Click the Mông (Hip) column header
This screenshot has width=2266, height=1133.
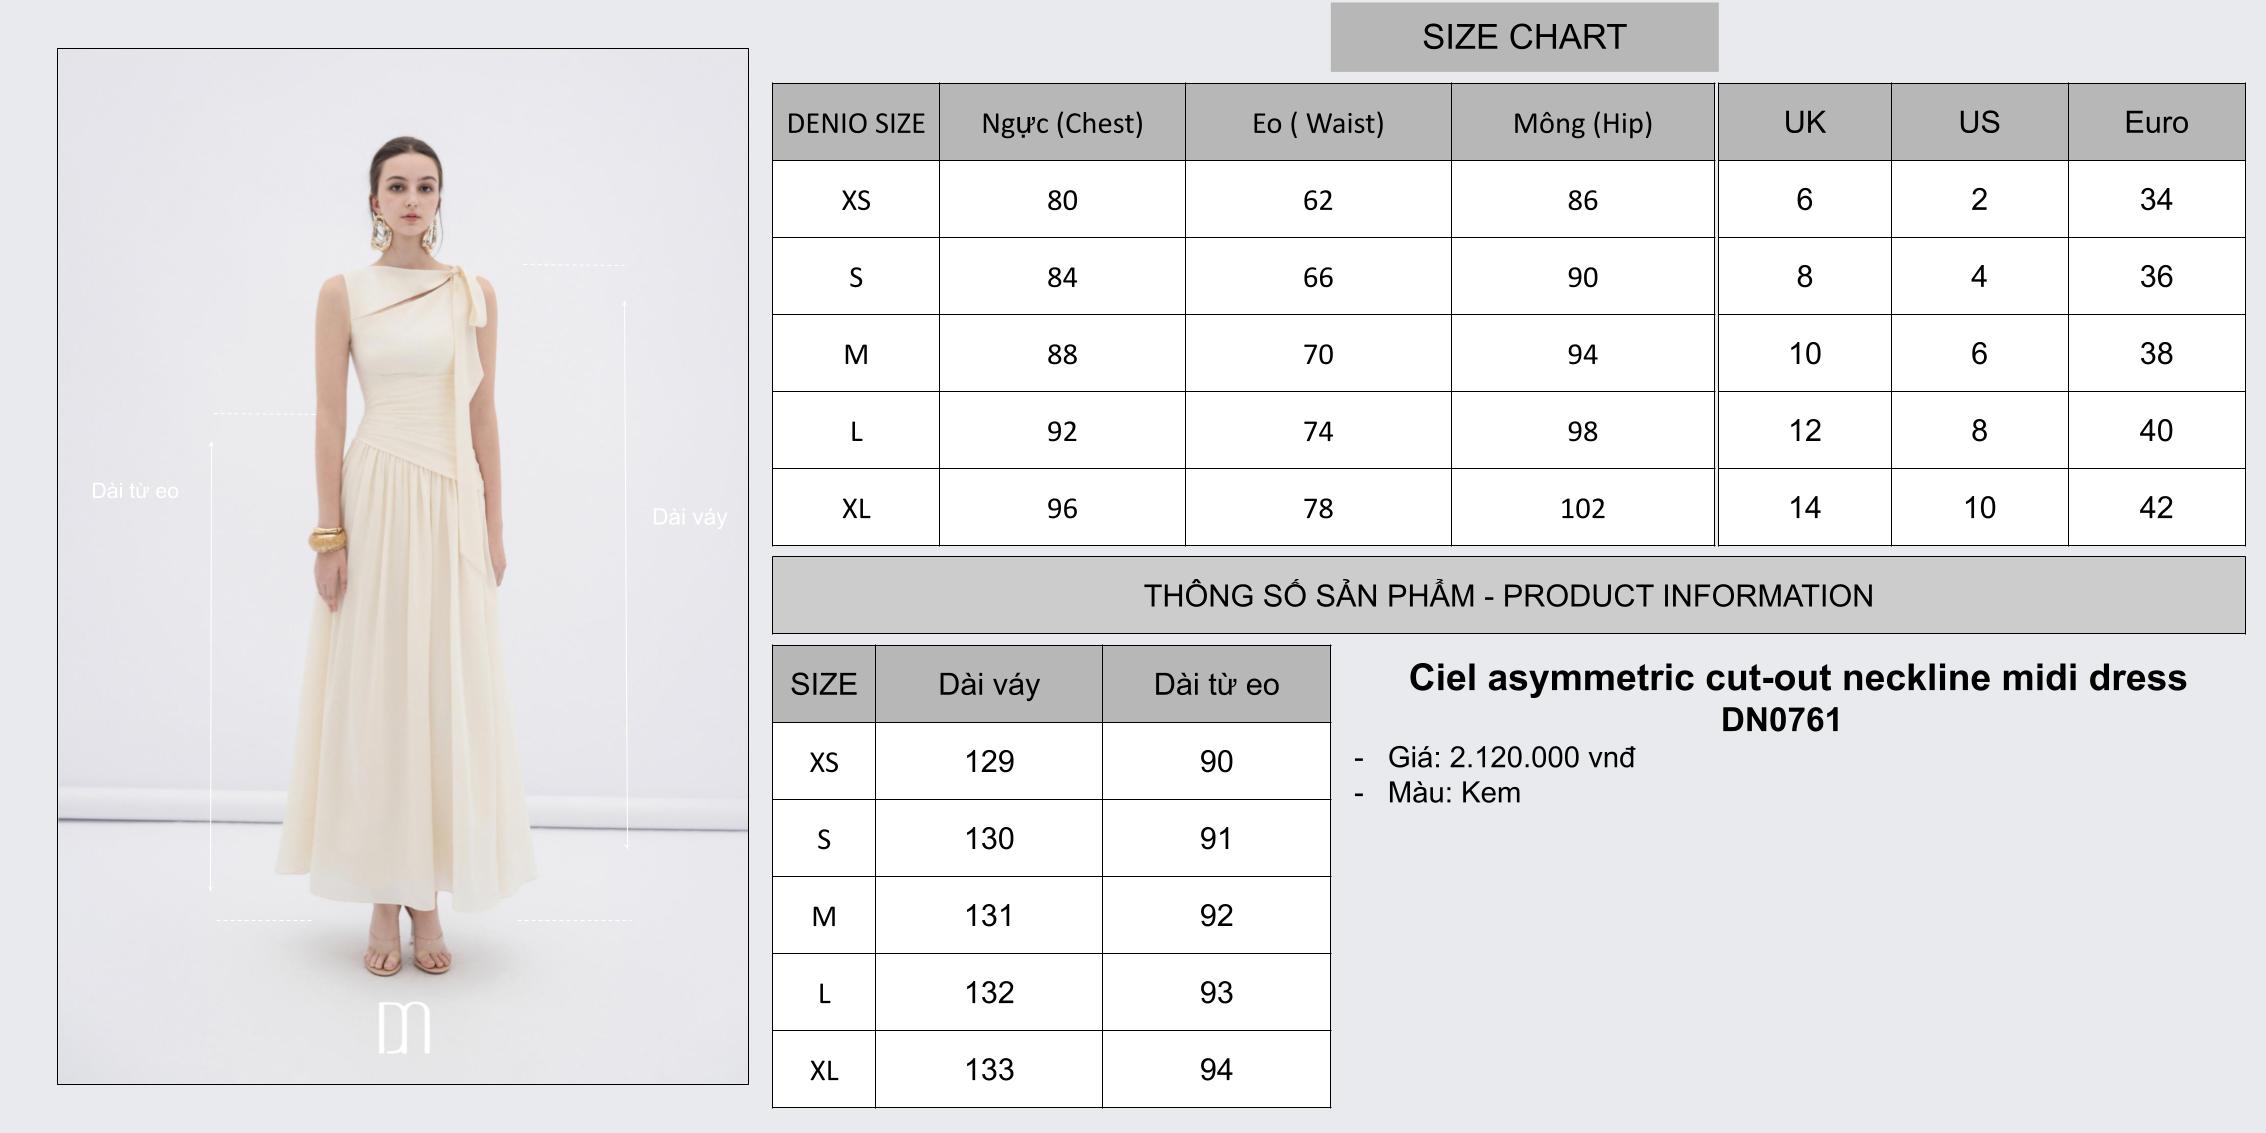[1583, 123]
